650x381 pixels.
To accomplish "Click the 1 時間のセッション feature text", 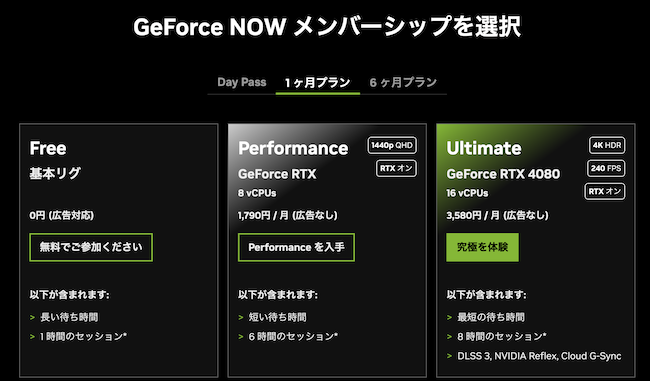I will [x=83, y=337].
